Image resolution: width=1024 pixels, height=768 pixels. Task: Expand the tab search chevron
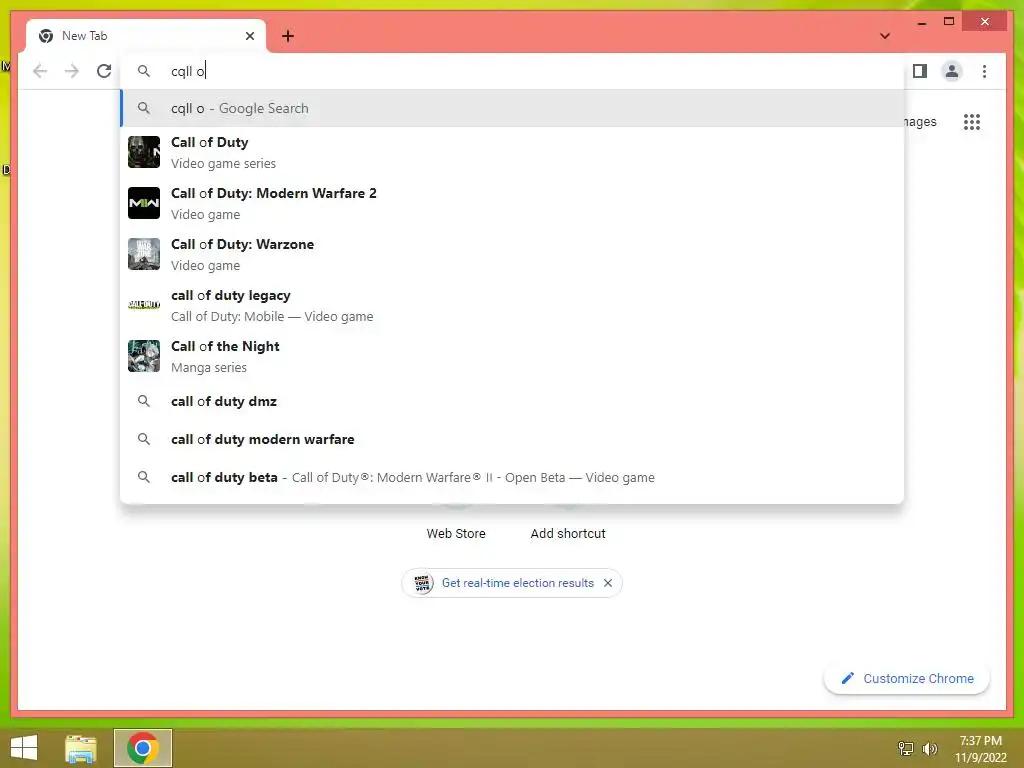click(885, 36)
